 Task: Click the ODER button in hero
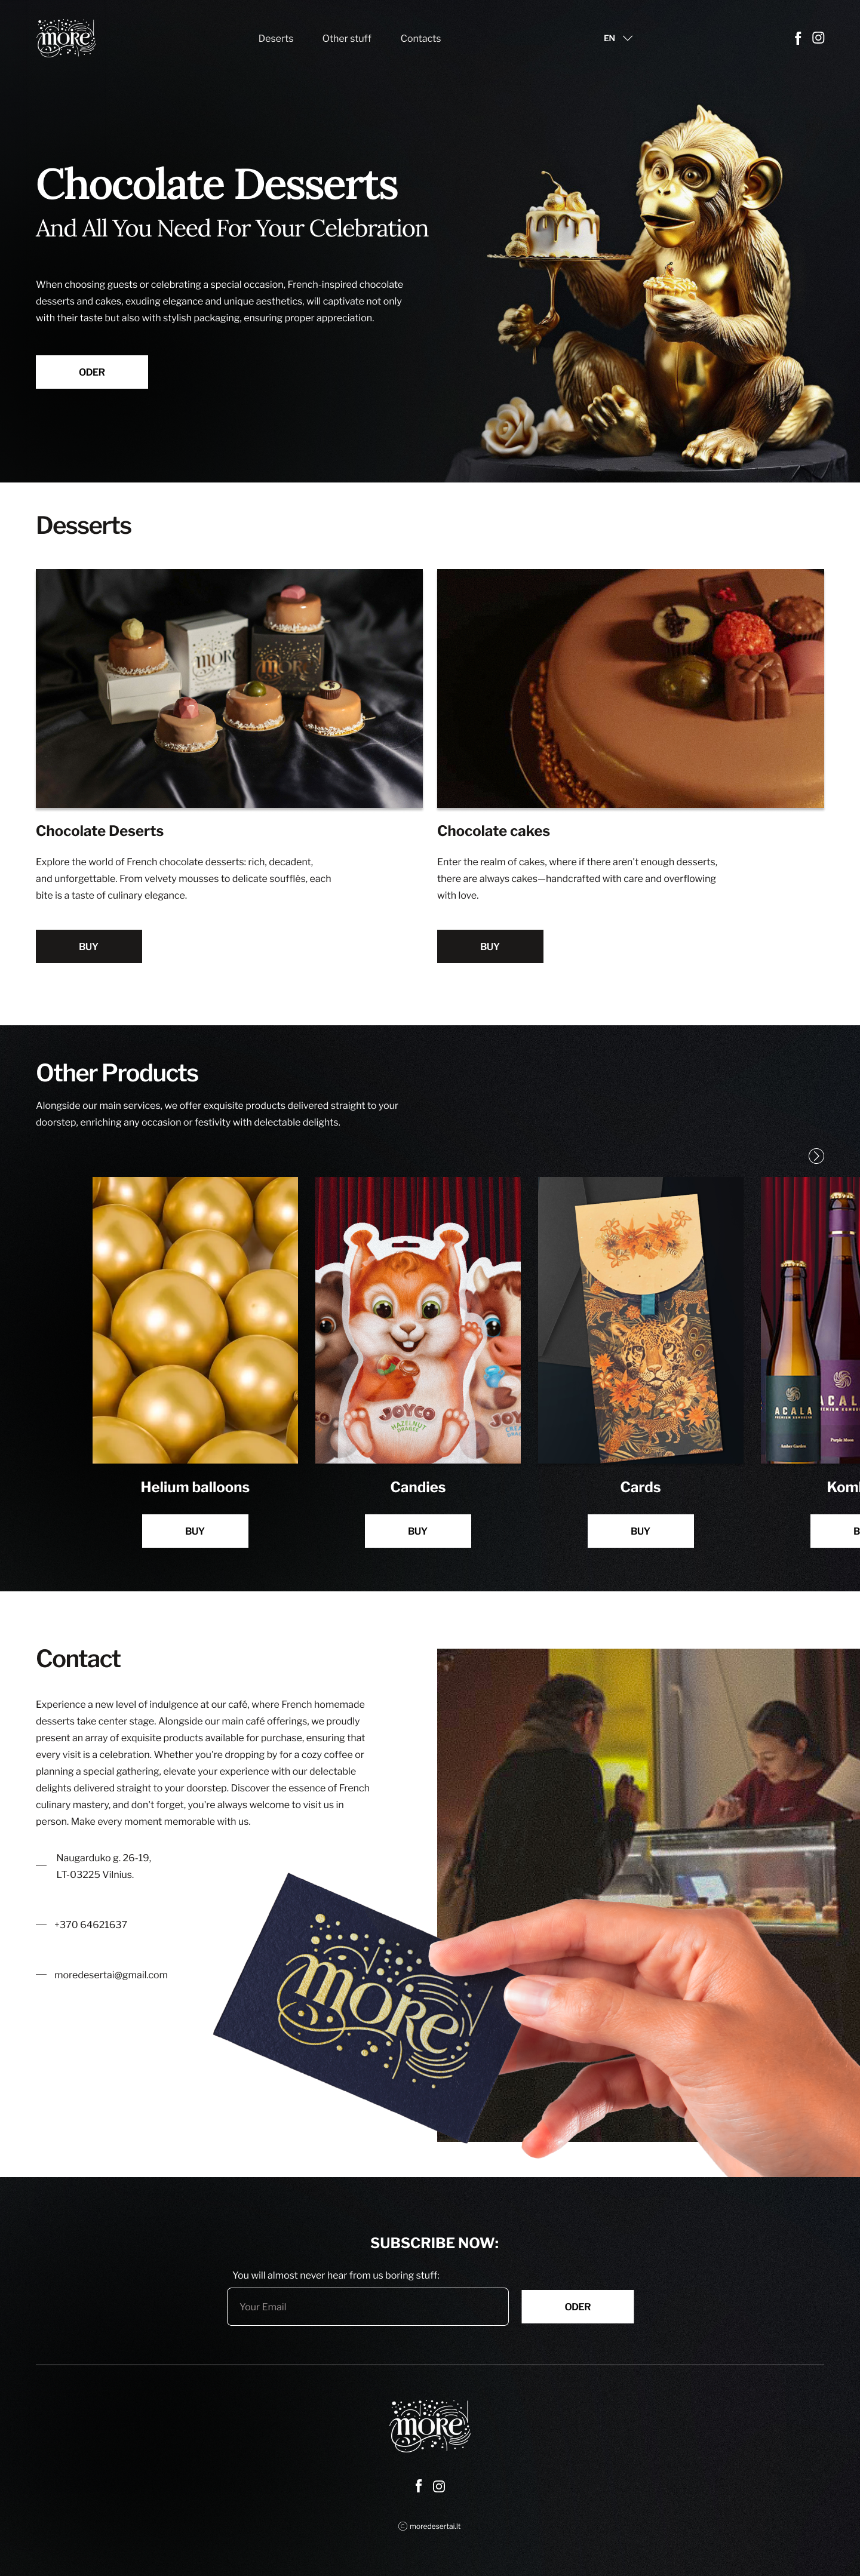(x=92, y=372)
